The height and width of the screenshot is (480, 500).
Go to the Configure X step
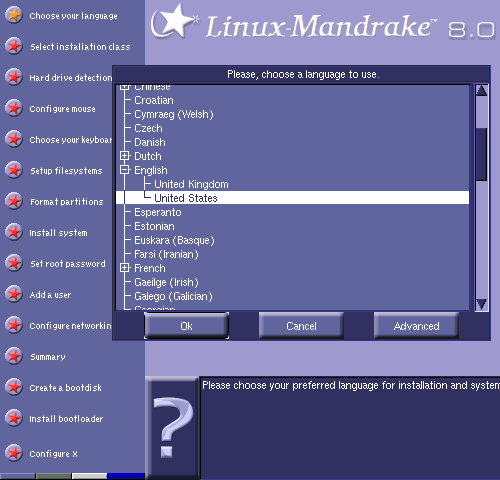[53, 454]
